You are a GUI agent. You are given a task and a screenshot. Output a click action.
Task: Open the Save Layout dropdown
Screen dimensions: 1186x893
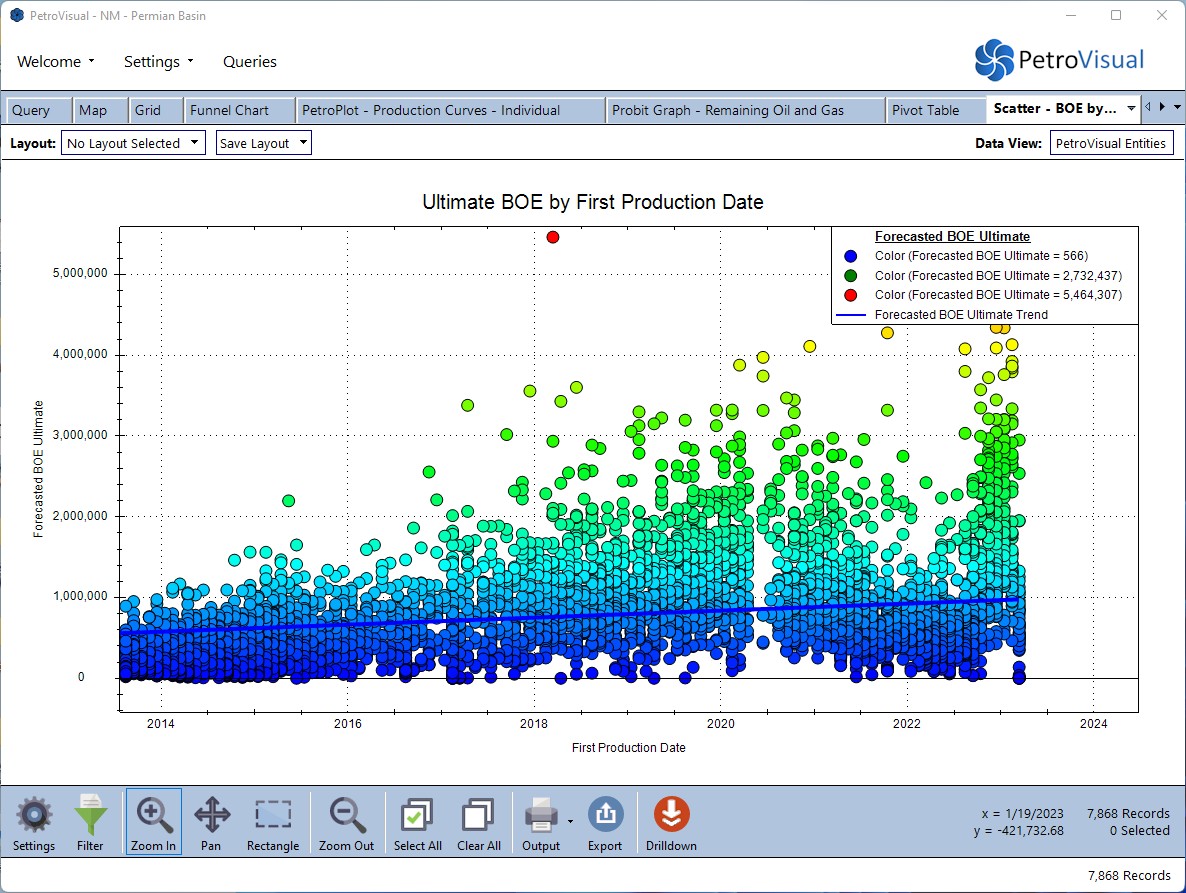pos(263,143)
